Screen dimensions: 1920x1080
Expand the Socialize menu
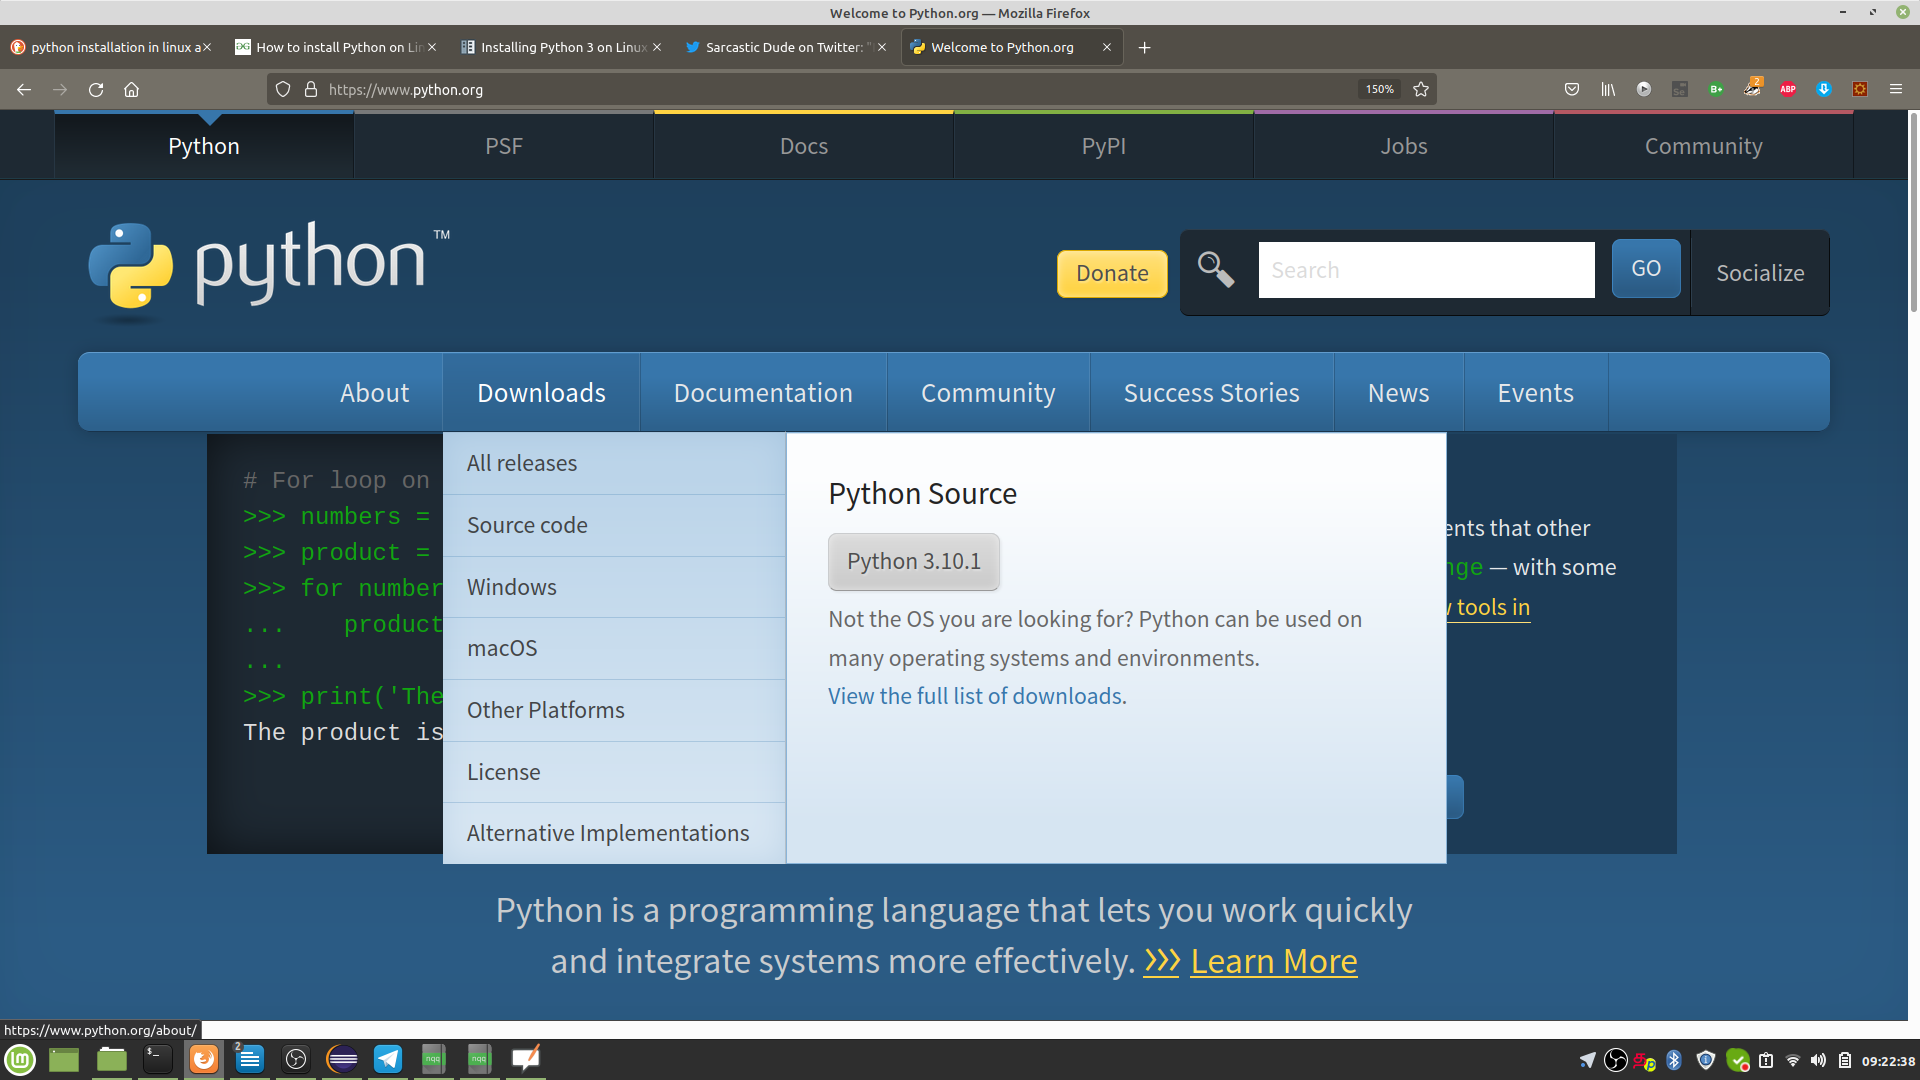[1760, 273]
